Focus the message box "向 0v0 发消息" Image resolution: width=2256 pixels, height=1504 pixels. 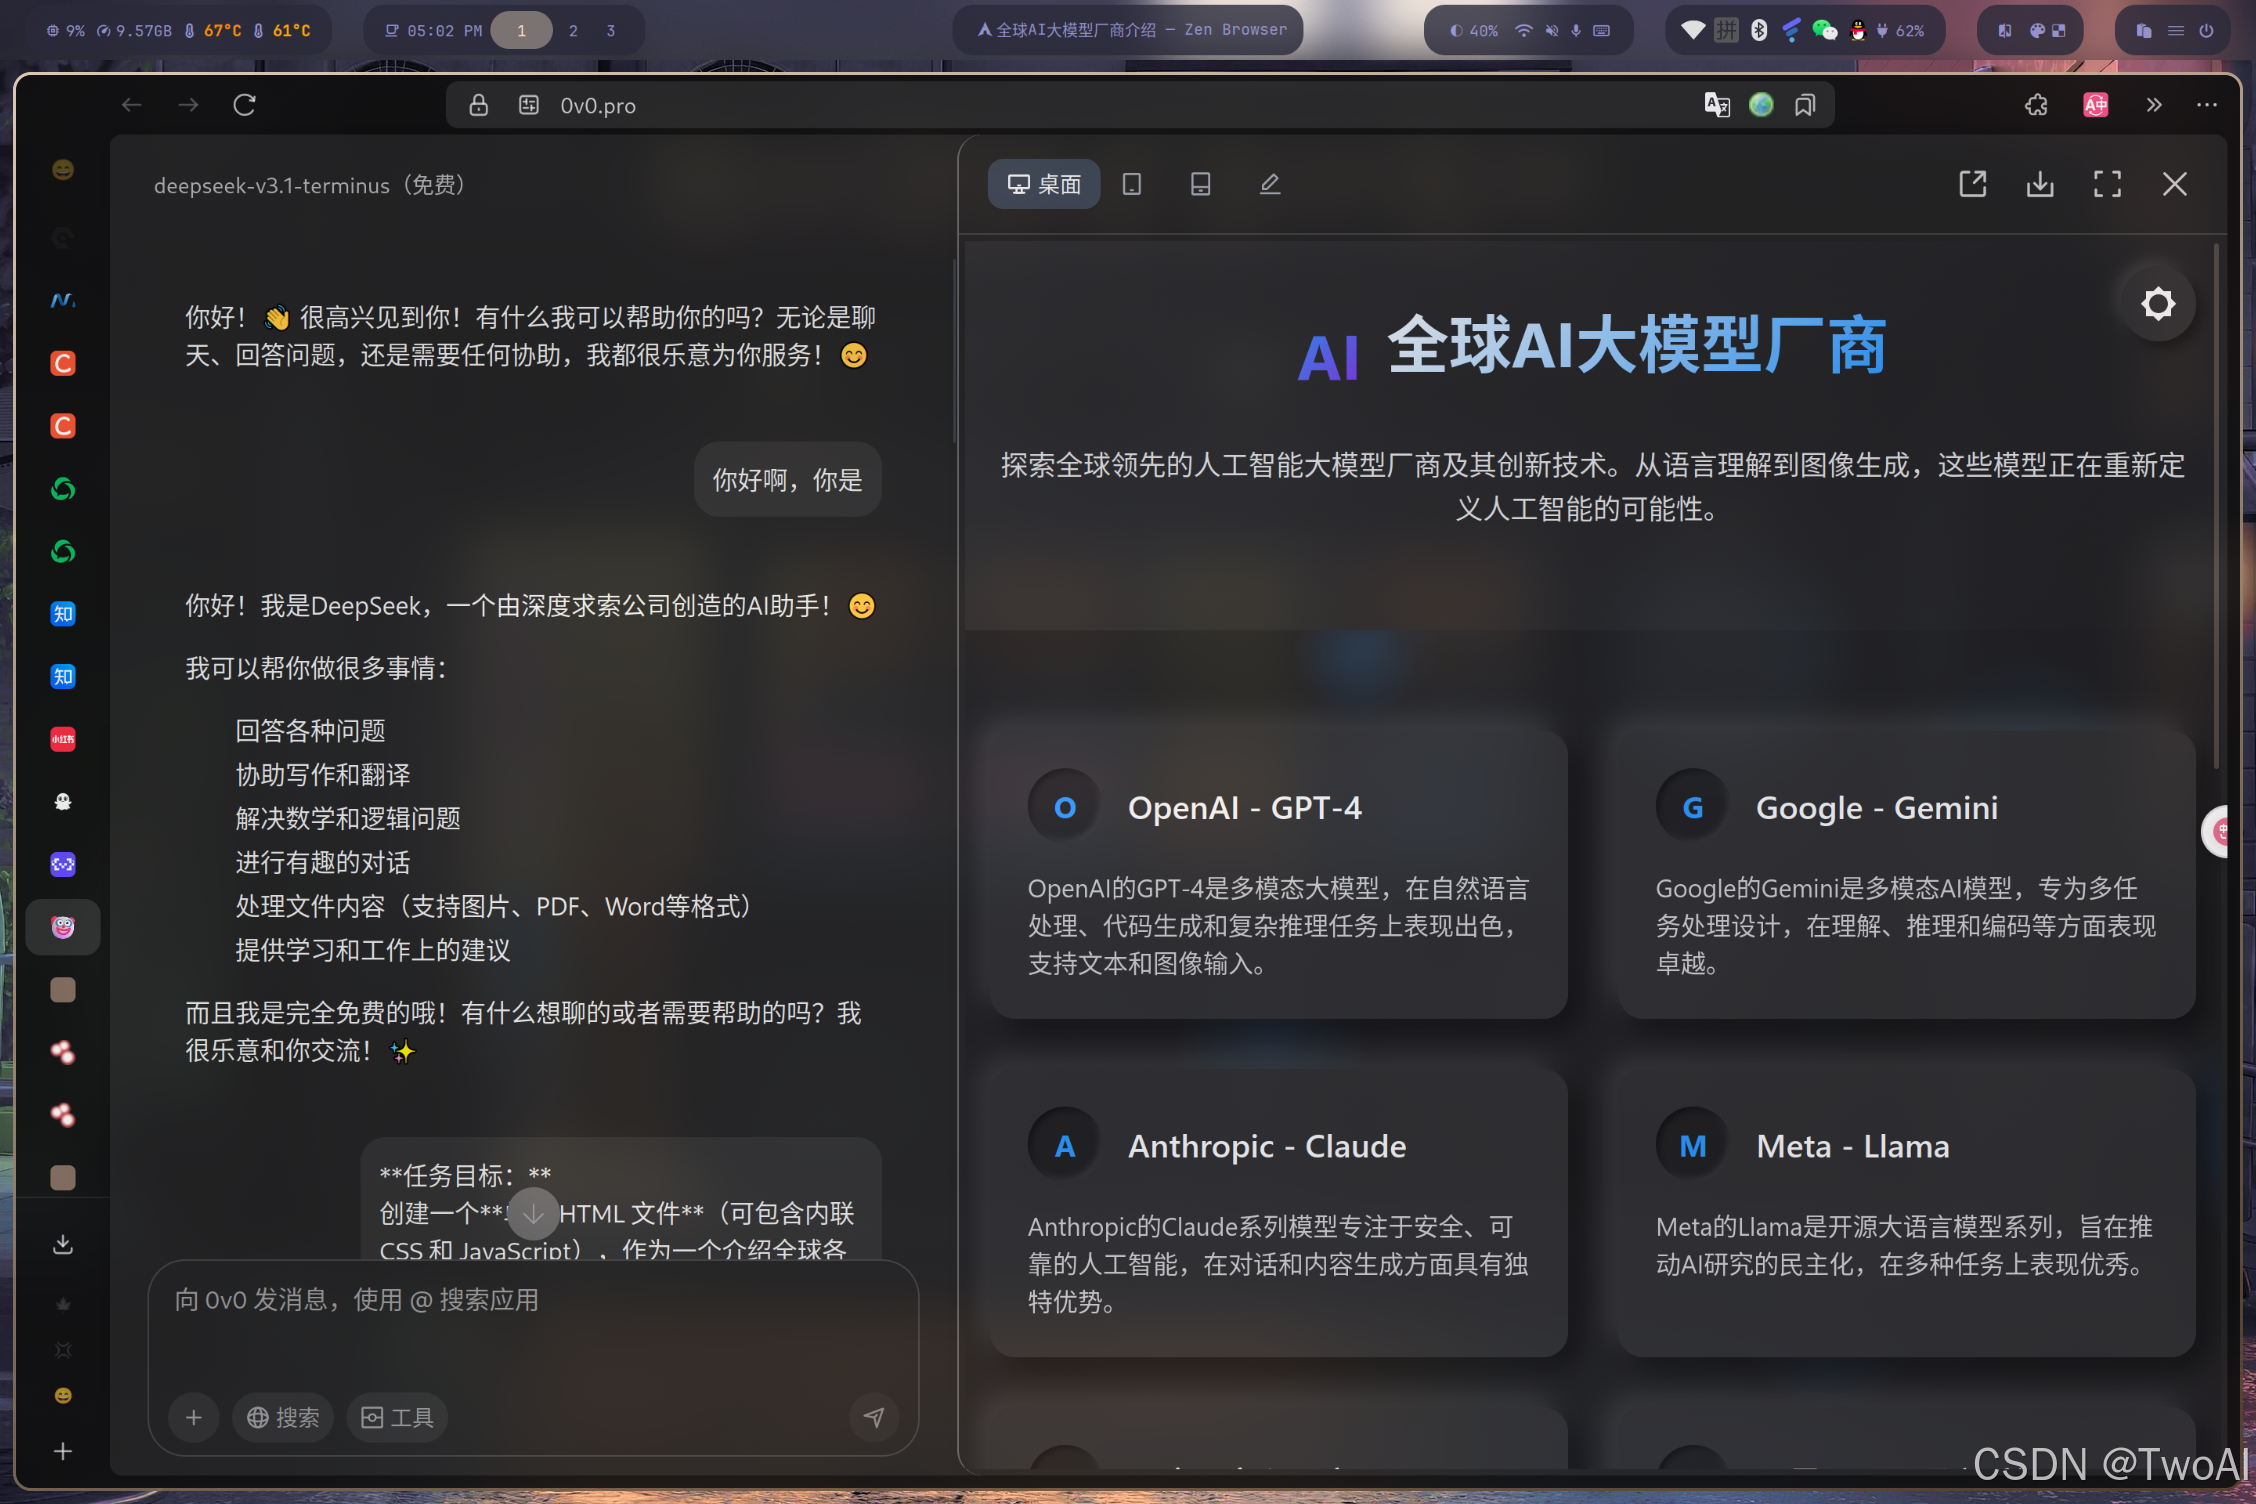(533, 1300)
